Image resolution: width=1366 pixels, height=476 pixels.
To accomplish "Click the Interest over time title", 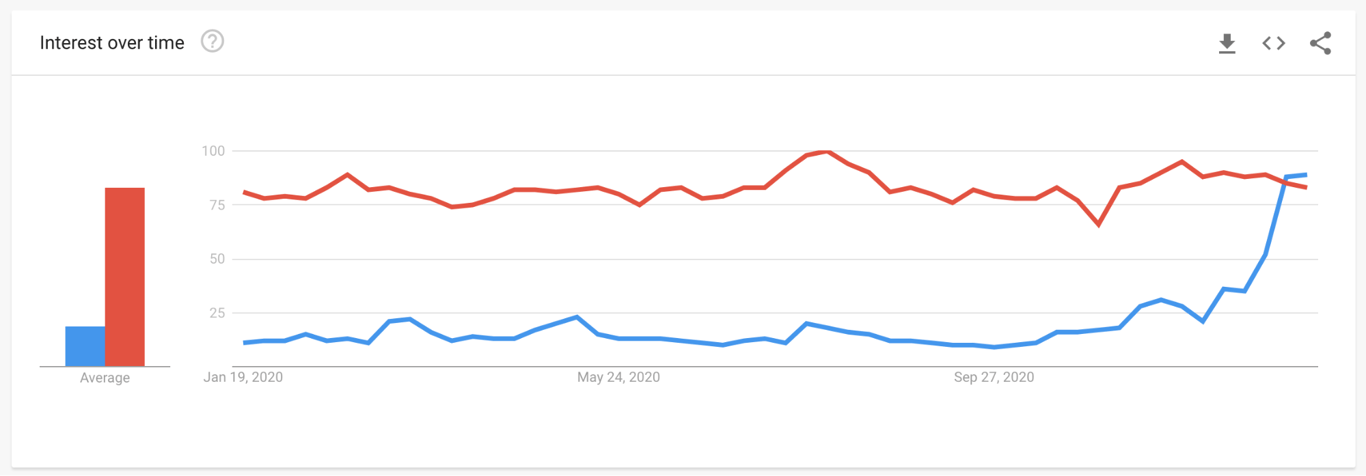I will tap(112, 43).
